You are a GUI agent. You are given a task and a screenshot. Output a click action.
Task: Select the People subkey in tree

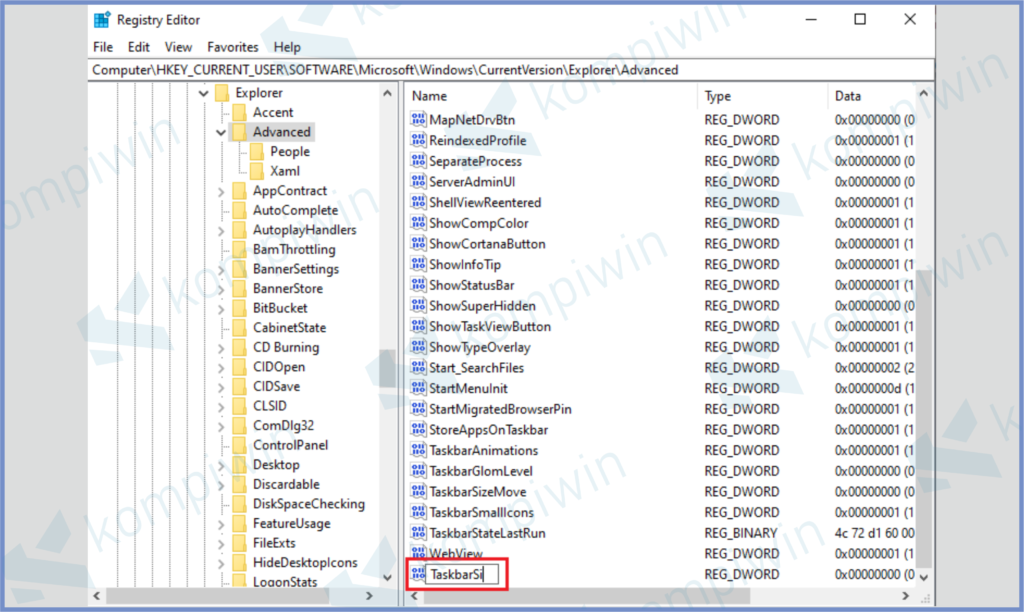pos(289,152)
